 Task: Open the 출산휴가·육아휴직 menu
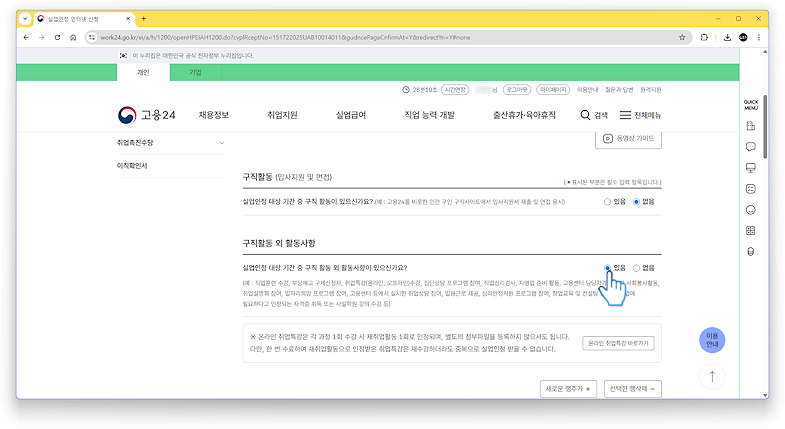point(524,115)
